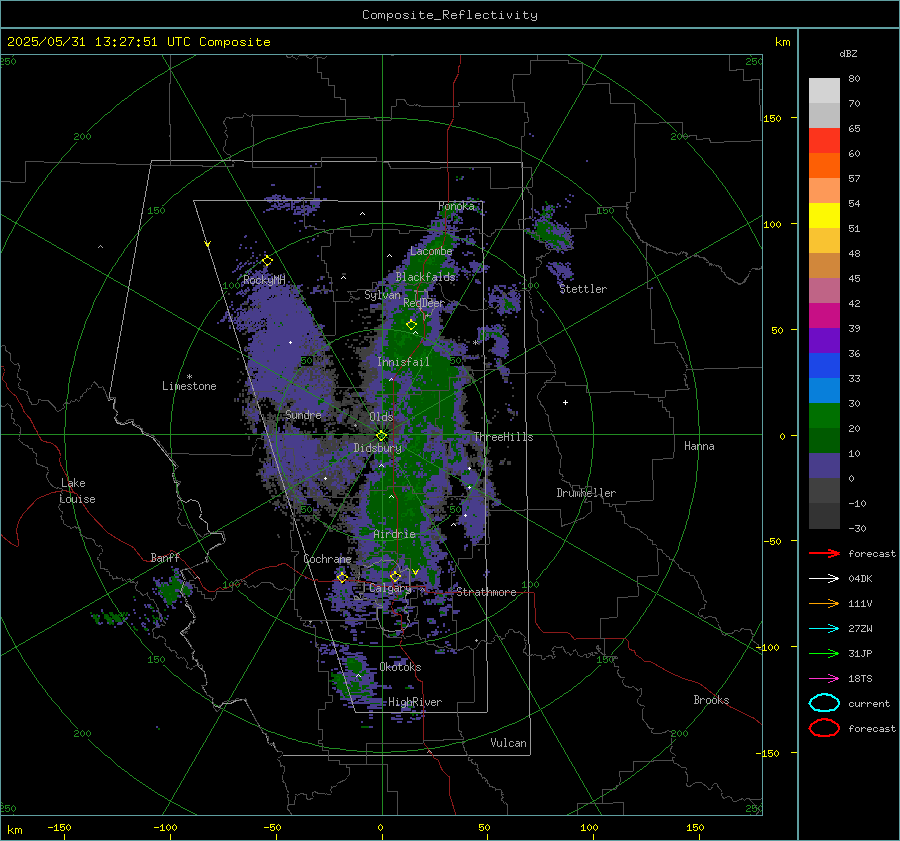Click the Okotoks city label

[x=400, y=667]
